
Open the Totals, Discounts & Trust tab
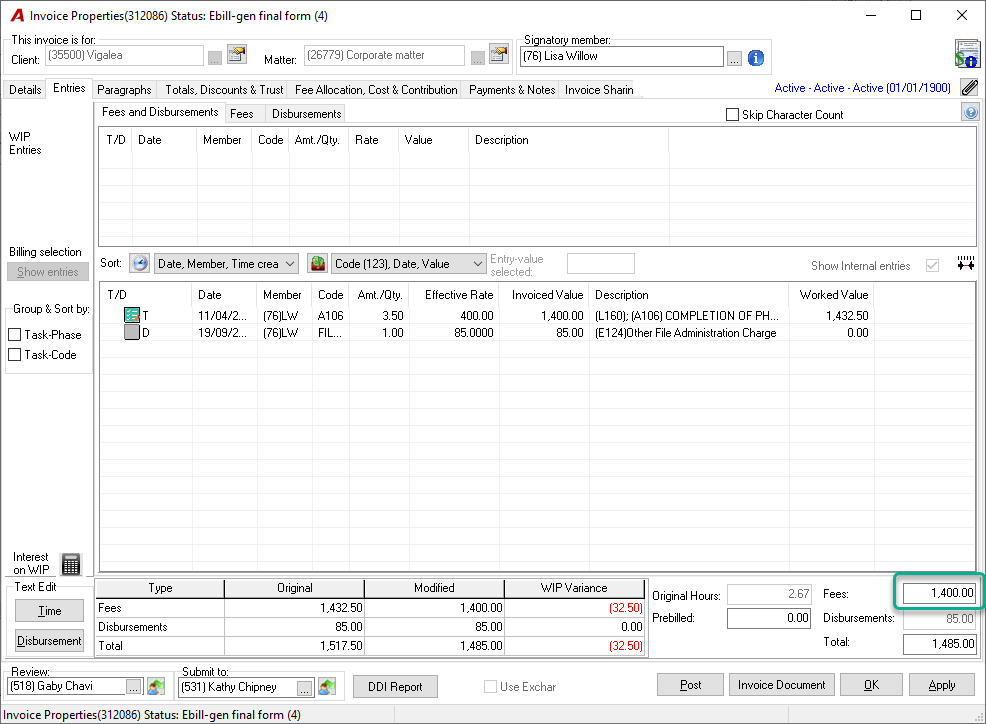pyautogui.click(x=224, y=90)
